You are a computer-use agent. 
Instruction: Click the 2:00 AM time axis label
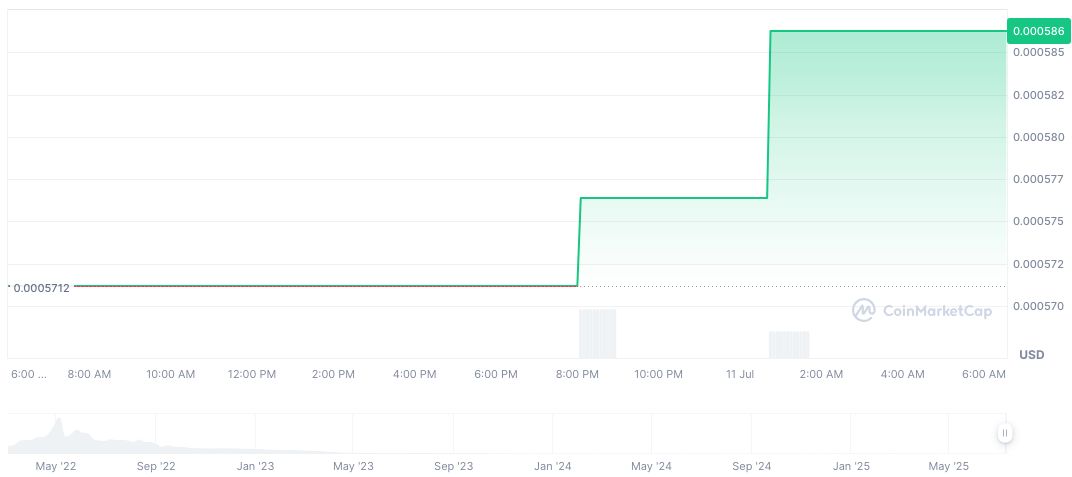pos(821,374)
